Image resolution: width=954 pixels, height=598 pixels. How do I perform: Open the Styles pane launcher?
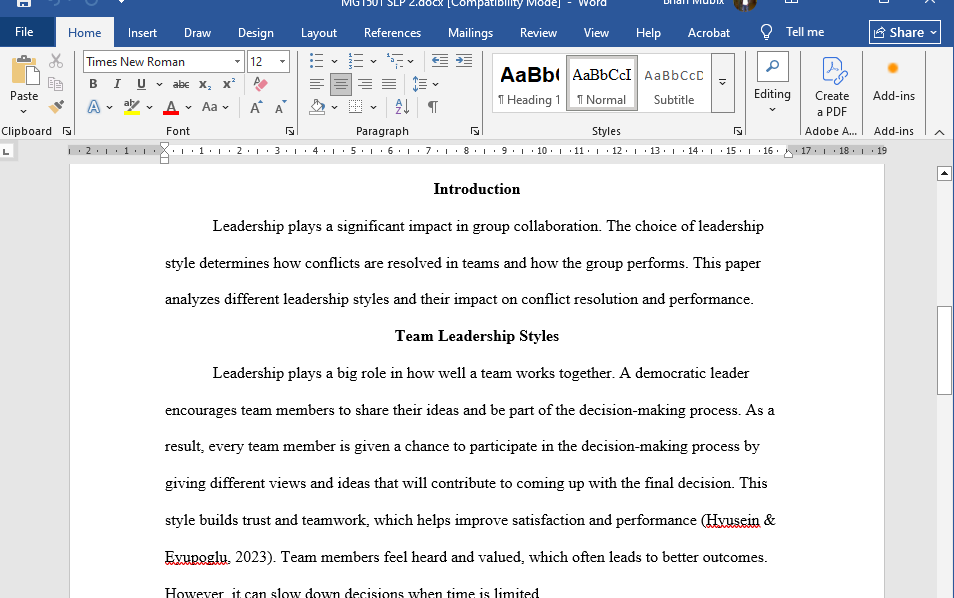point(737,131)
